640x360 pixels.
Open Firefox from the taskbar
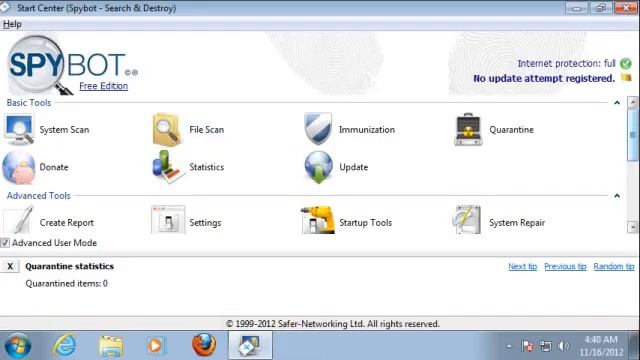[x=204, y=345]
